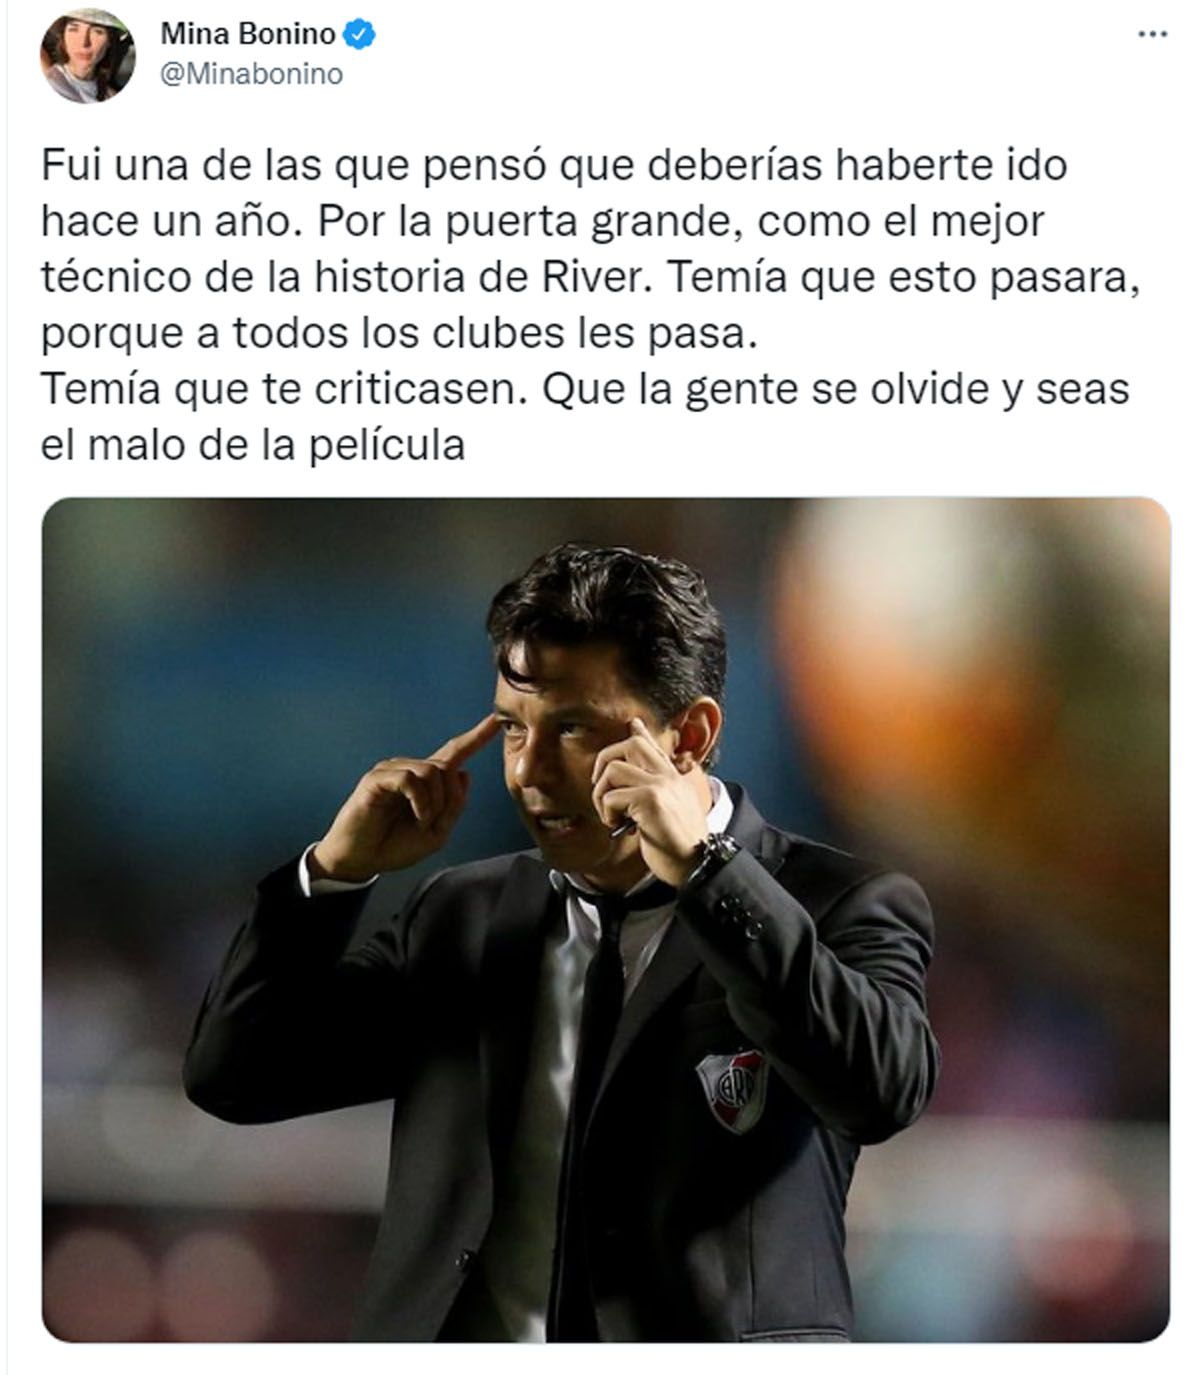Image resolution: width=1200 pixels, height=1375 pixels.
Task: Click the line "porque a todos los clubes"
Action: [x=395, y=334]
